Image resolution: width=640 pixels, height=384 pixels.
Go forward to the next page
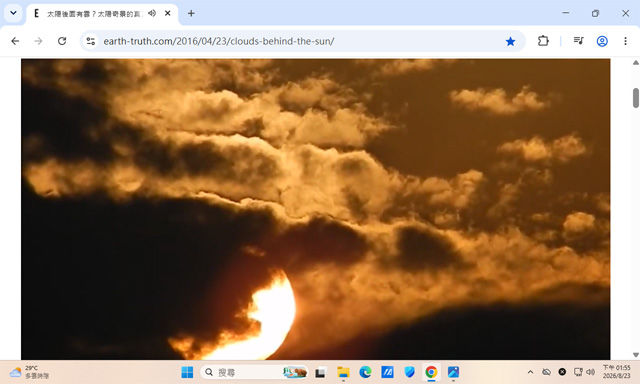tap(38, 41)
